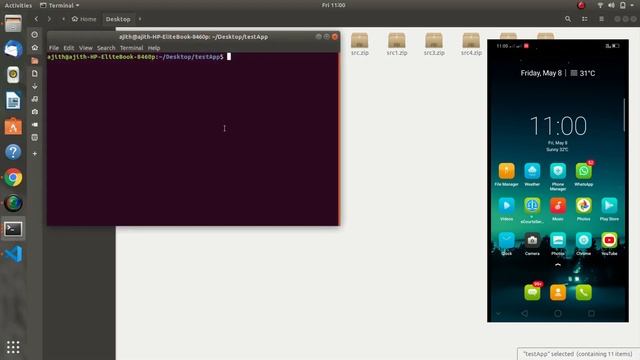Toggle Files grid/list view button
The width and height of the screenshot is (640, 360).
point(584,19)
